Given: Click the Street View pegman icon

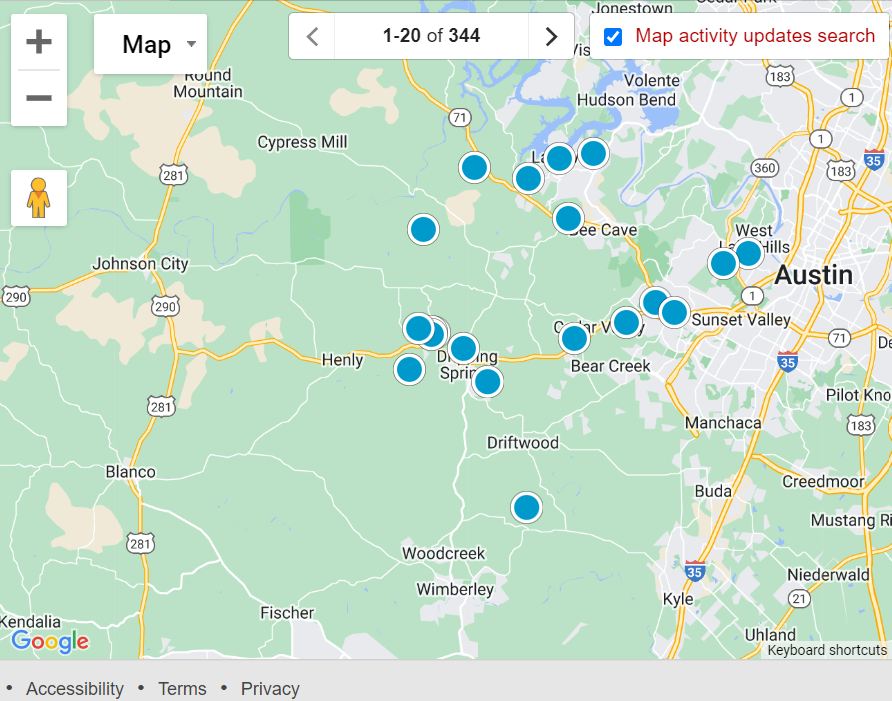Looking at the screenshot, I should tap(39, 198).
